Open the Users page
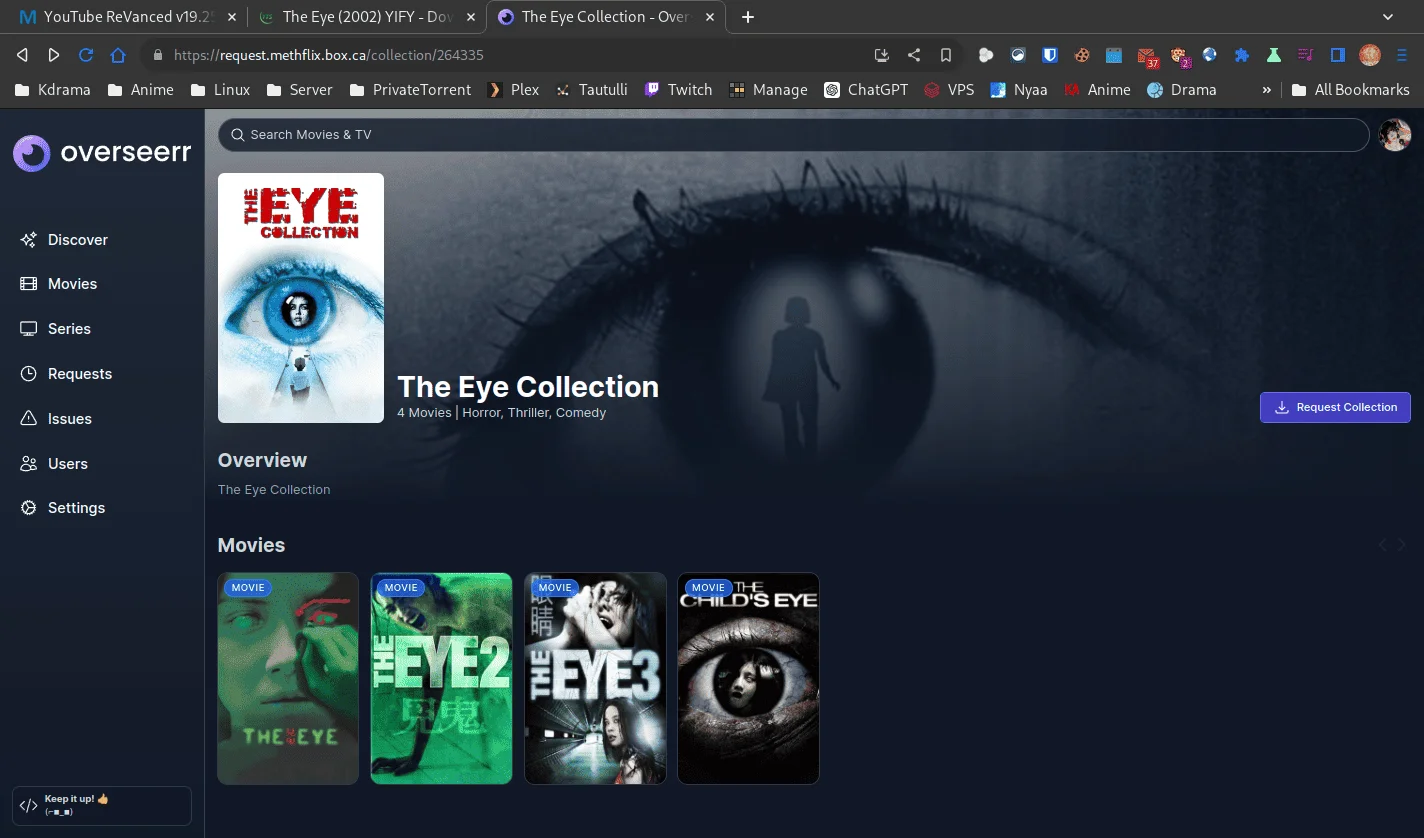Screen dimensions: 1424x838 (54, 464)
